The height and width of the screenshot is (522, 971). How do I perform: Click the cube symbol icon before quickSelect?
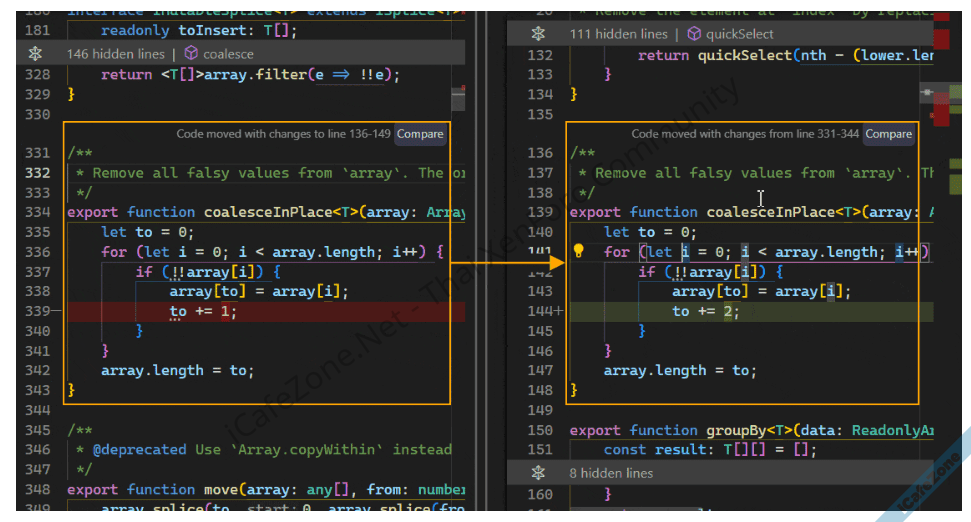coord(694,34)
